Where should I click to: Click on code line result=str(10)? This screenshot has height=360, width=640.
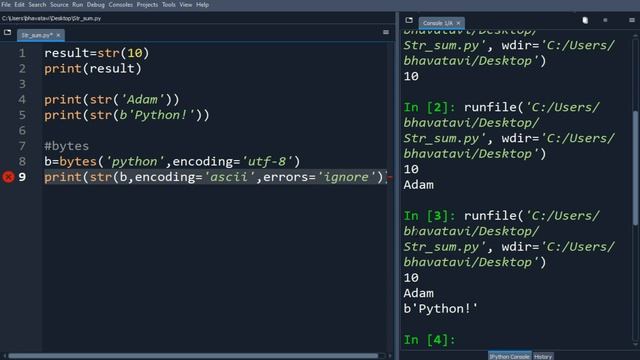97,53
